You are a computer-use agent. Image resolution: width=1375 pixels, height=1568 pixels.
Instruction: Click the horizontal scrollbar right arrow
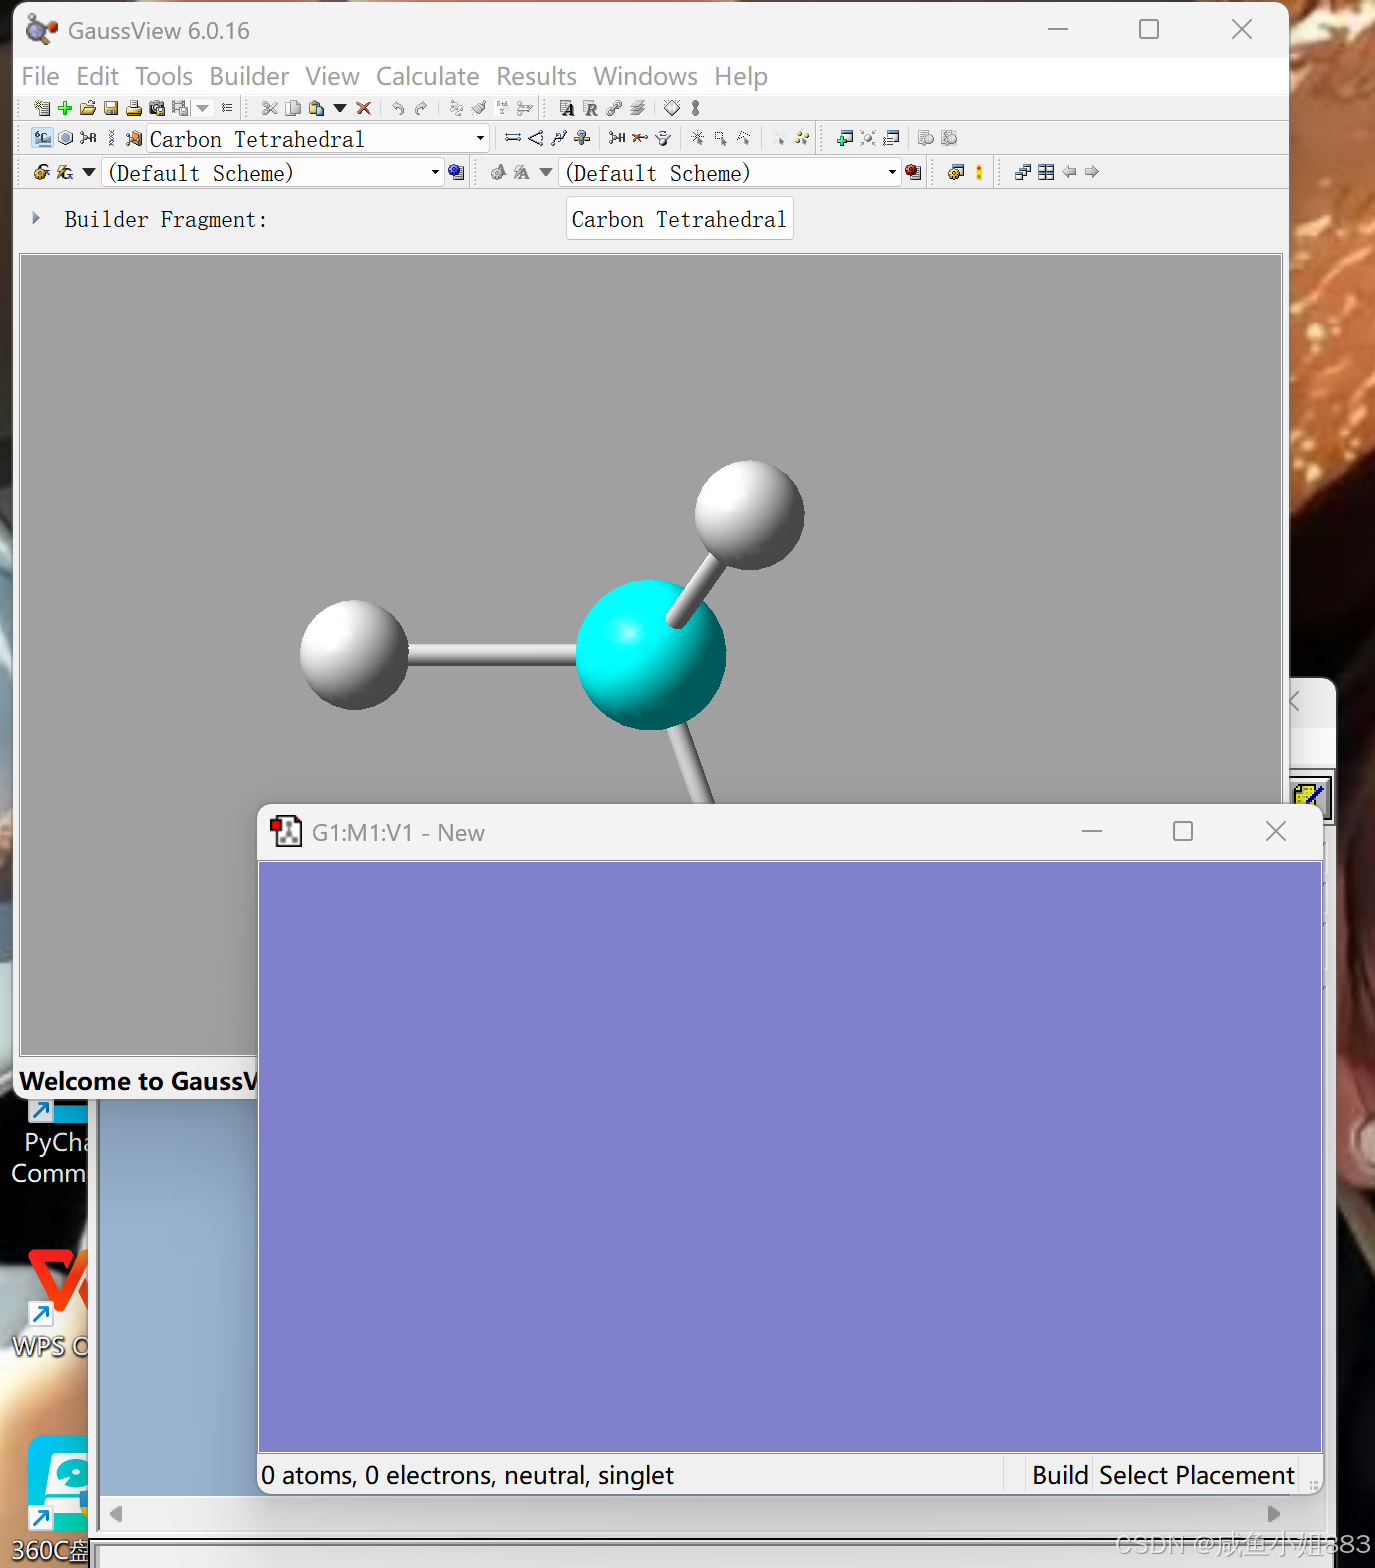[1273, 1514]
